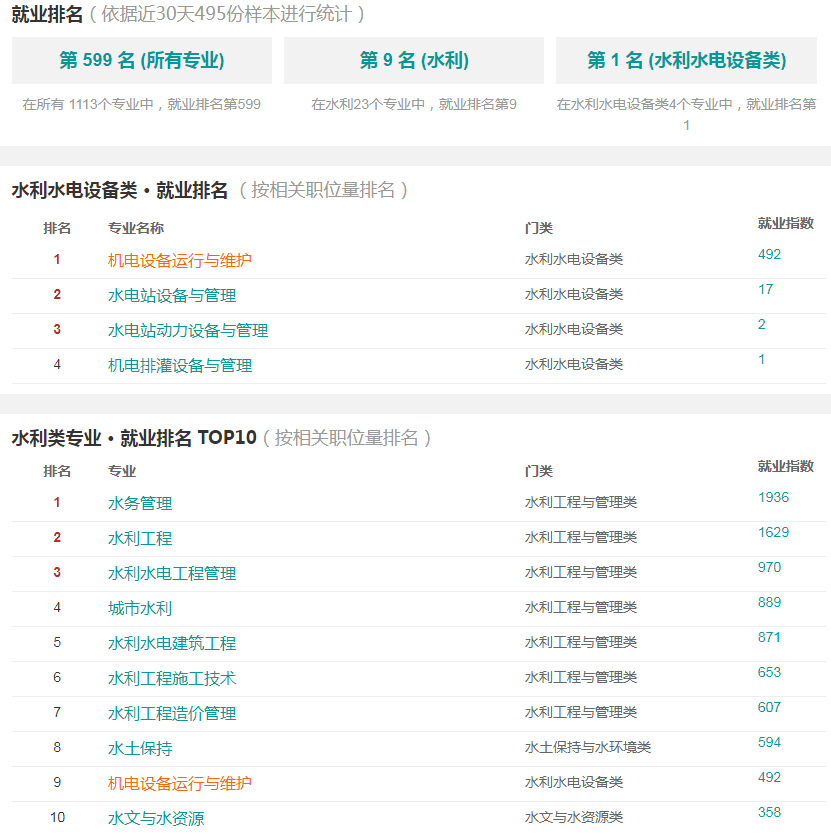Viewport: 831px width, 836px height.
Task: Click employment index 889 for 城市水利
Action: 769,602
